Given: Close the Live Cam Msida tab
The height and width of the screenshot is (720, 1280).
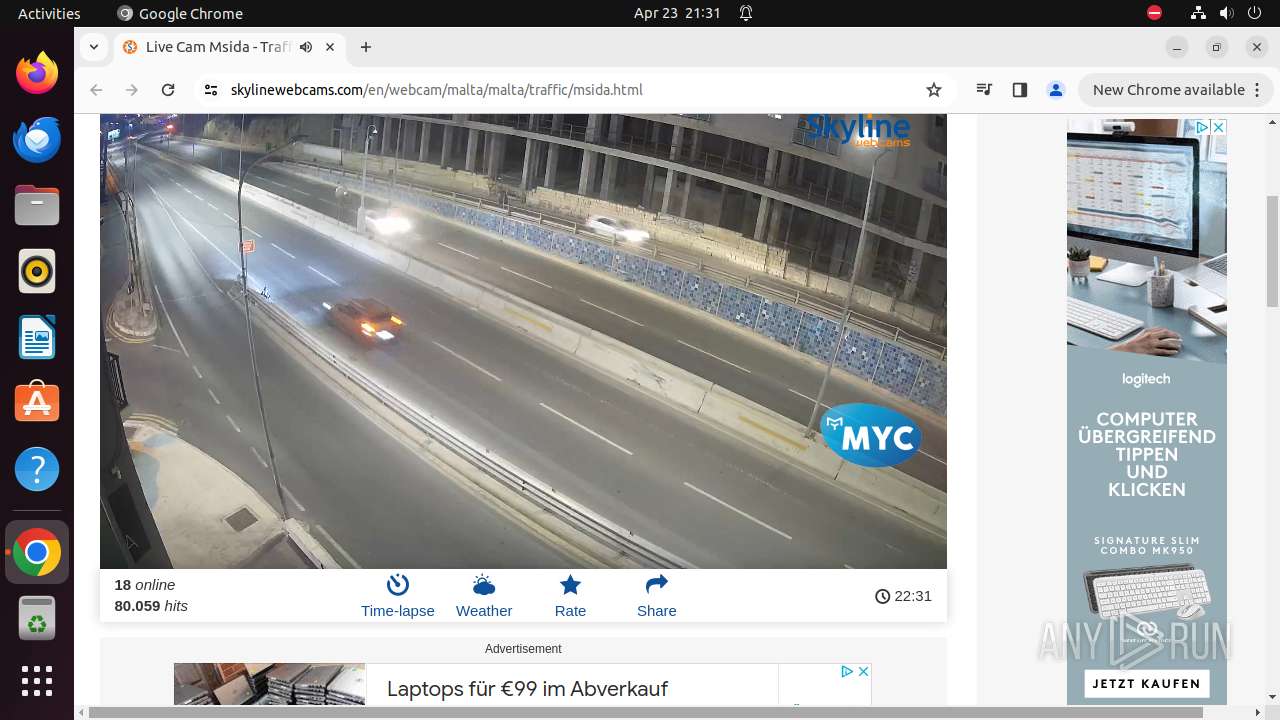Looking at the screenshot, I should [331, 47].
